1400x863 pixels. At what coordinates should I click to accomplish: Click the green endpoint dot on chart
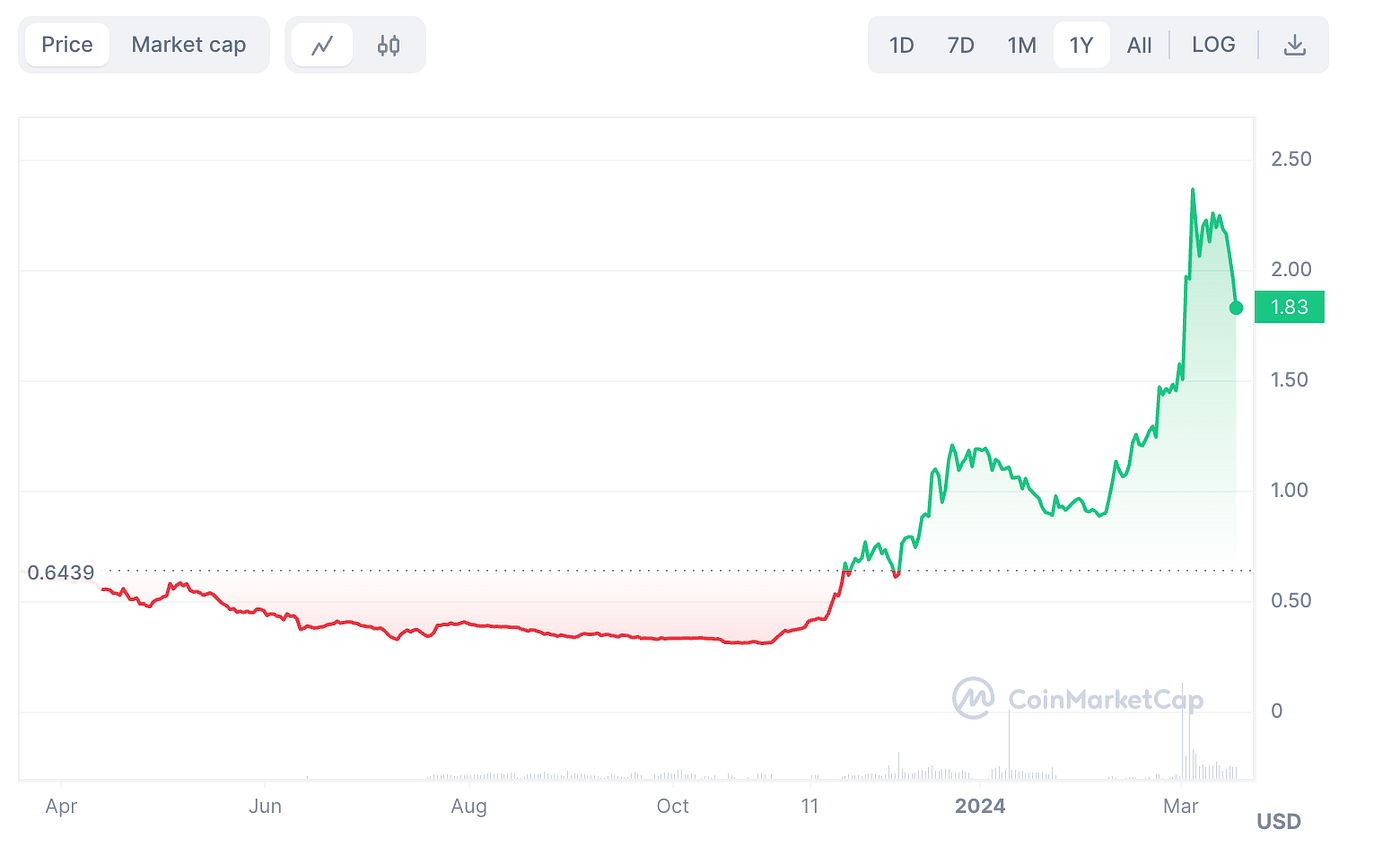point(1236,307)
